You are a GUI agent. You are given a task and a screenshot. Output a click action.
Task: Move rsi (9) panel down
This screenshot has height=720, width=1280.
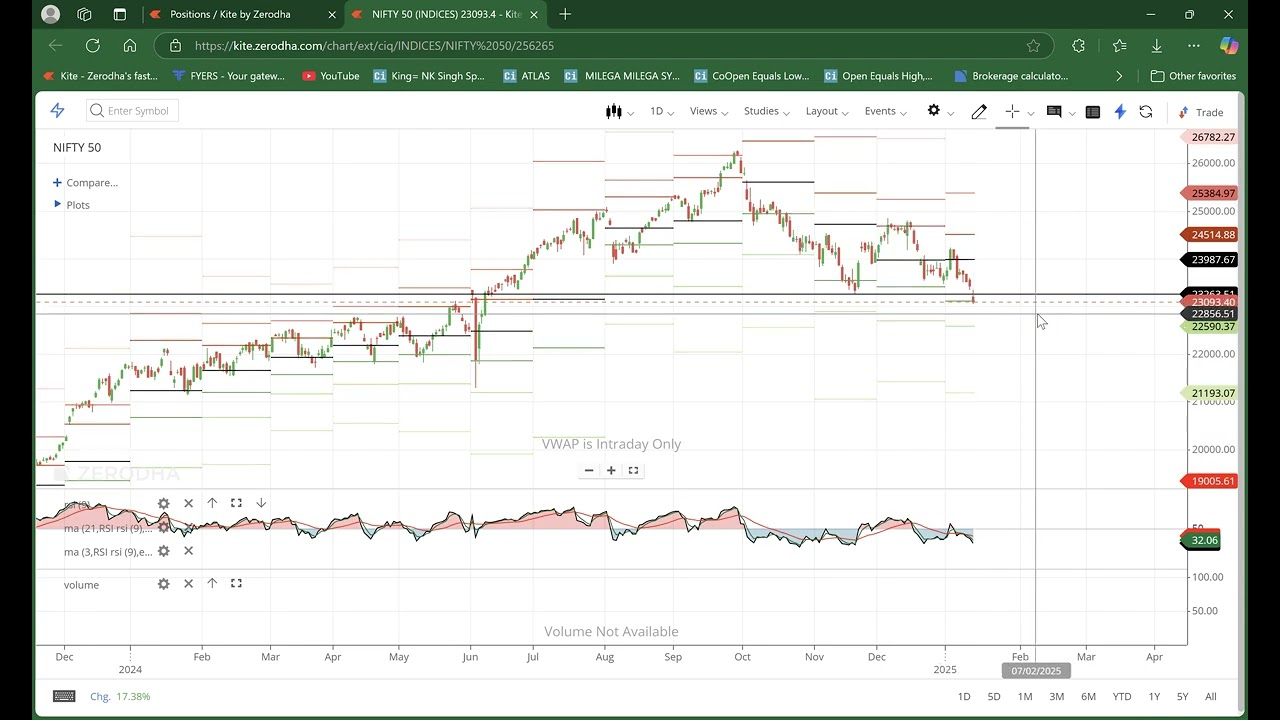pos(261,503)
